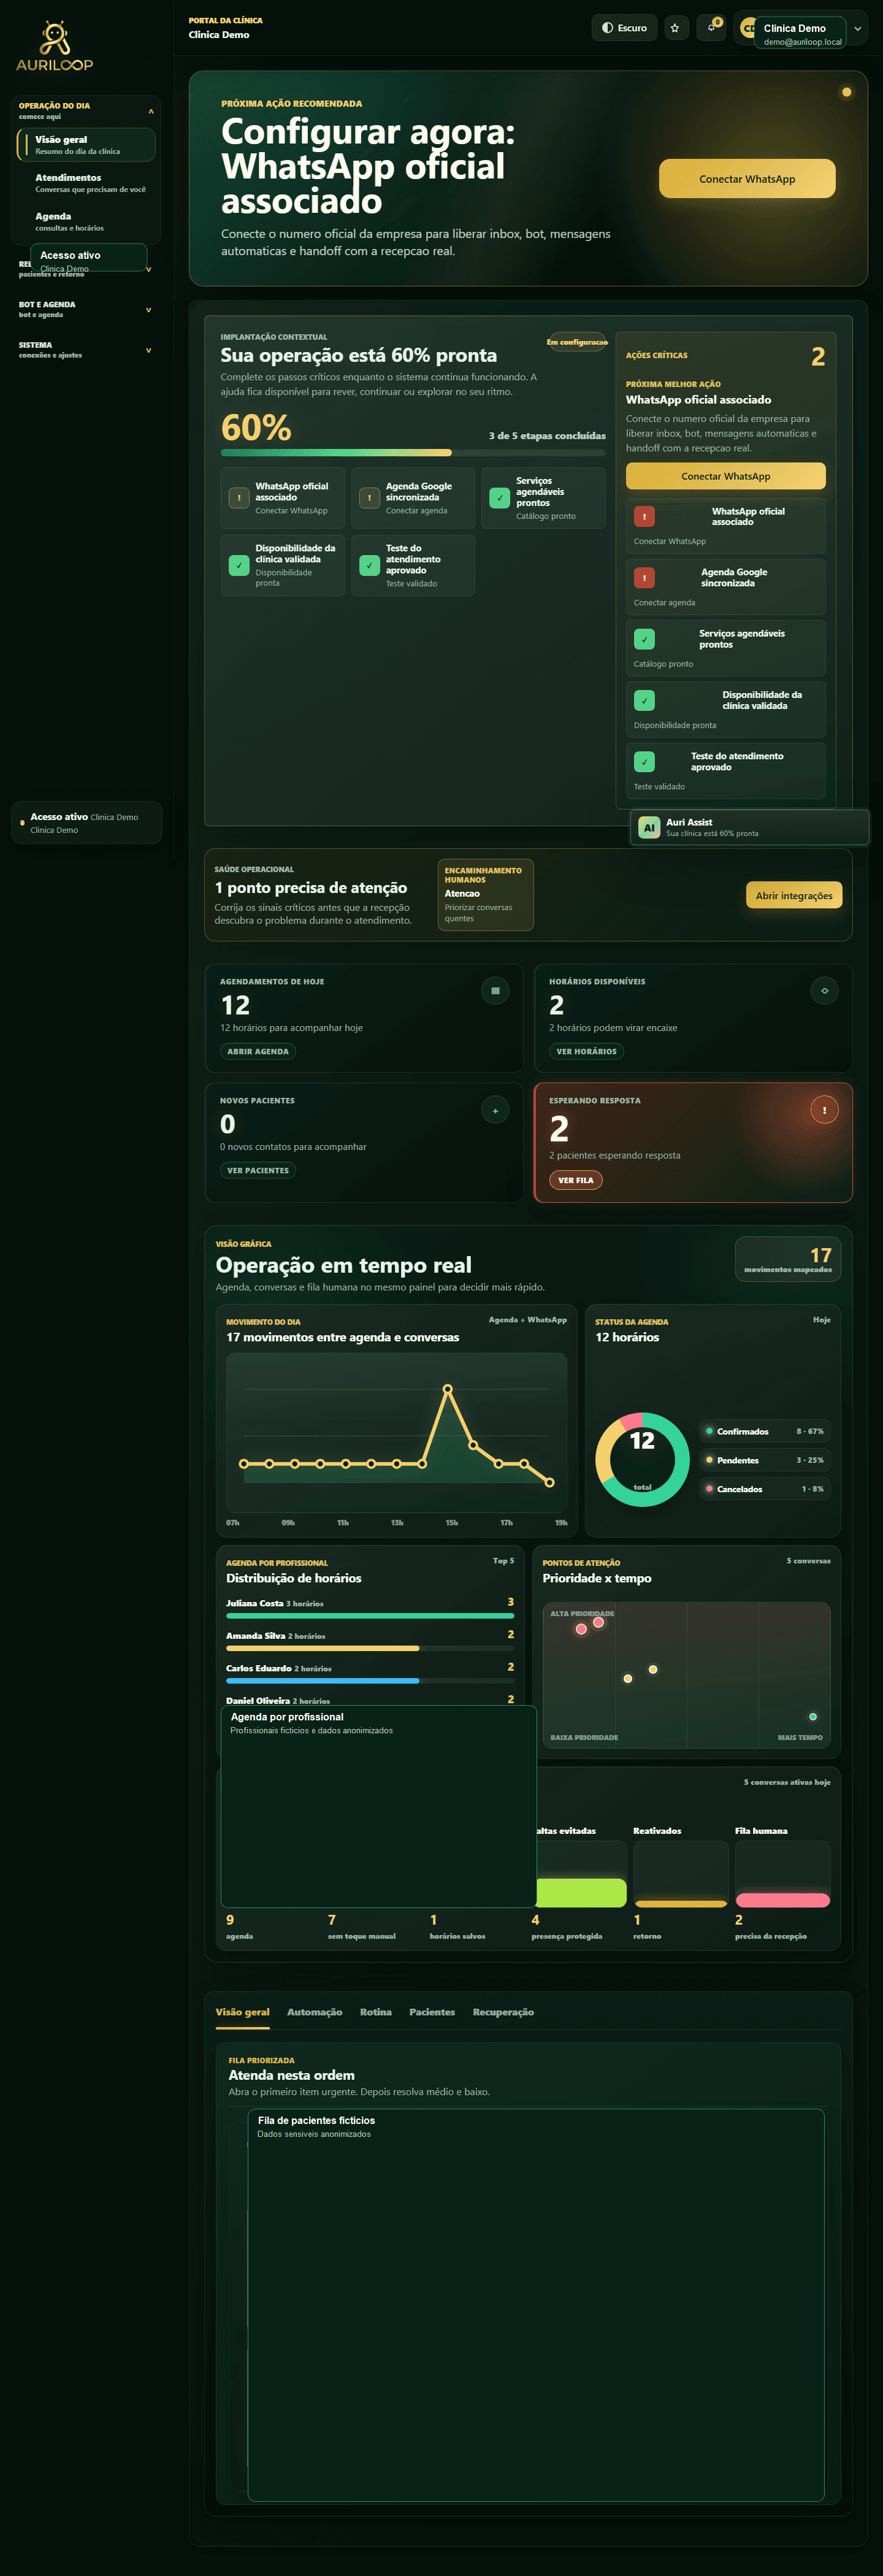
Task: Click the Abrir agenda pill button
Action: pyautogui.click(x=258, y=1051)
